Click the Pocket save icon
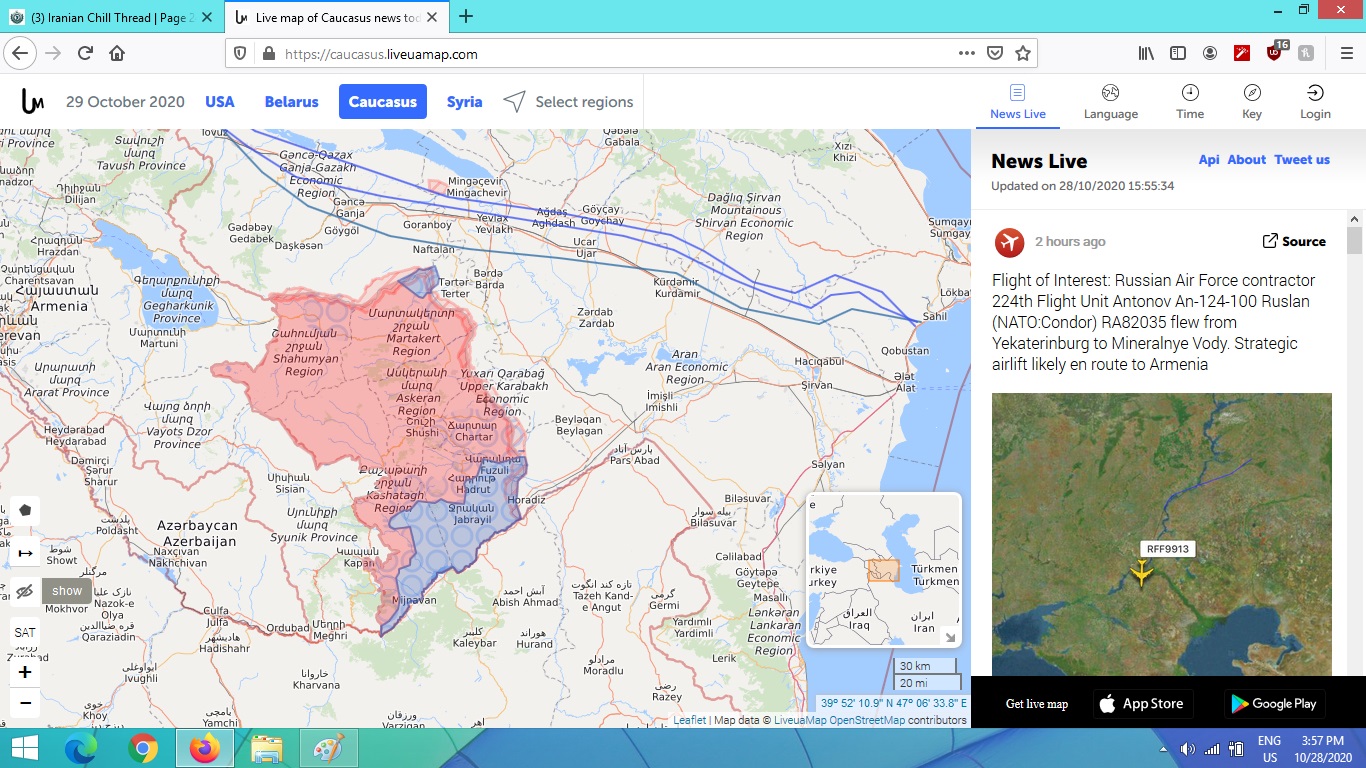 (995, 53)
